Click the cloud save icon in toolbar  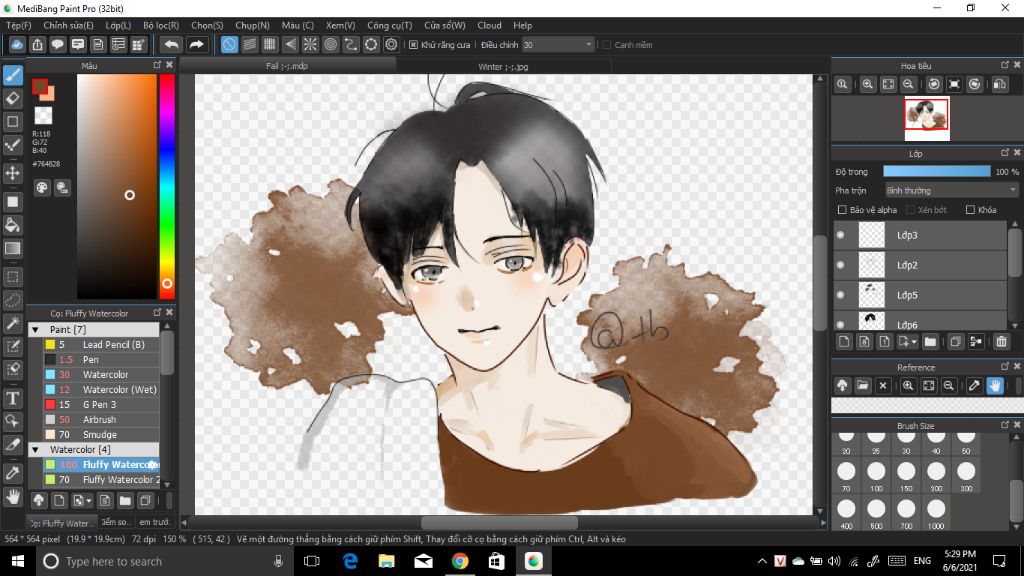click(17, 44)
